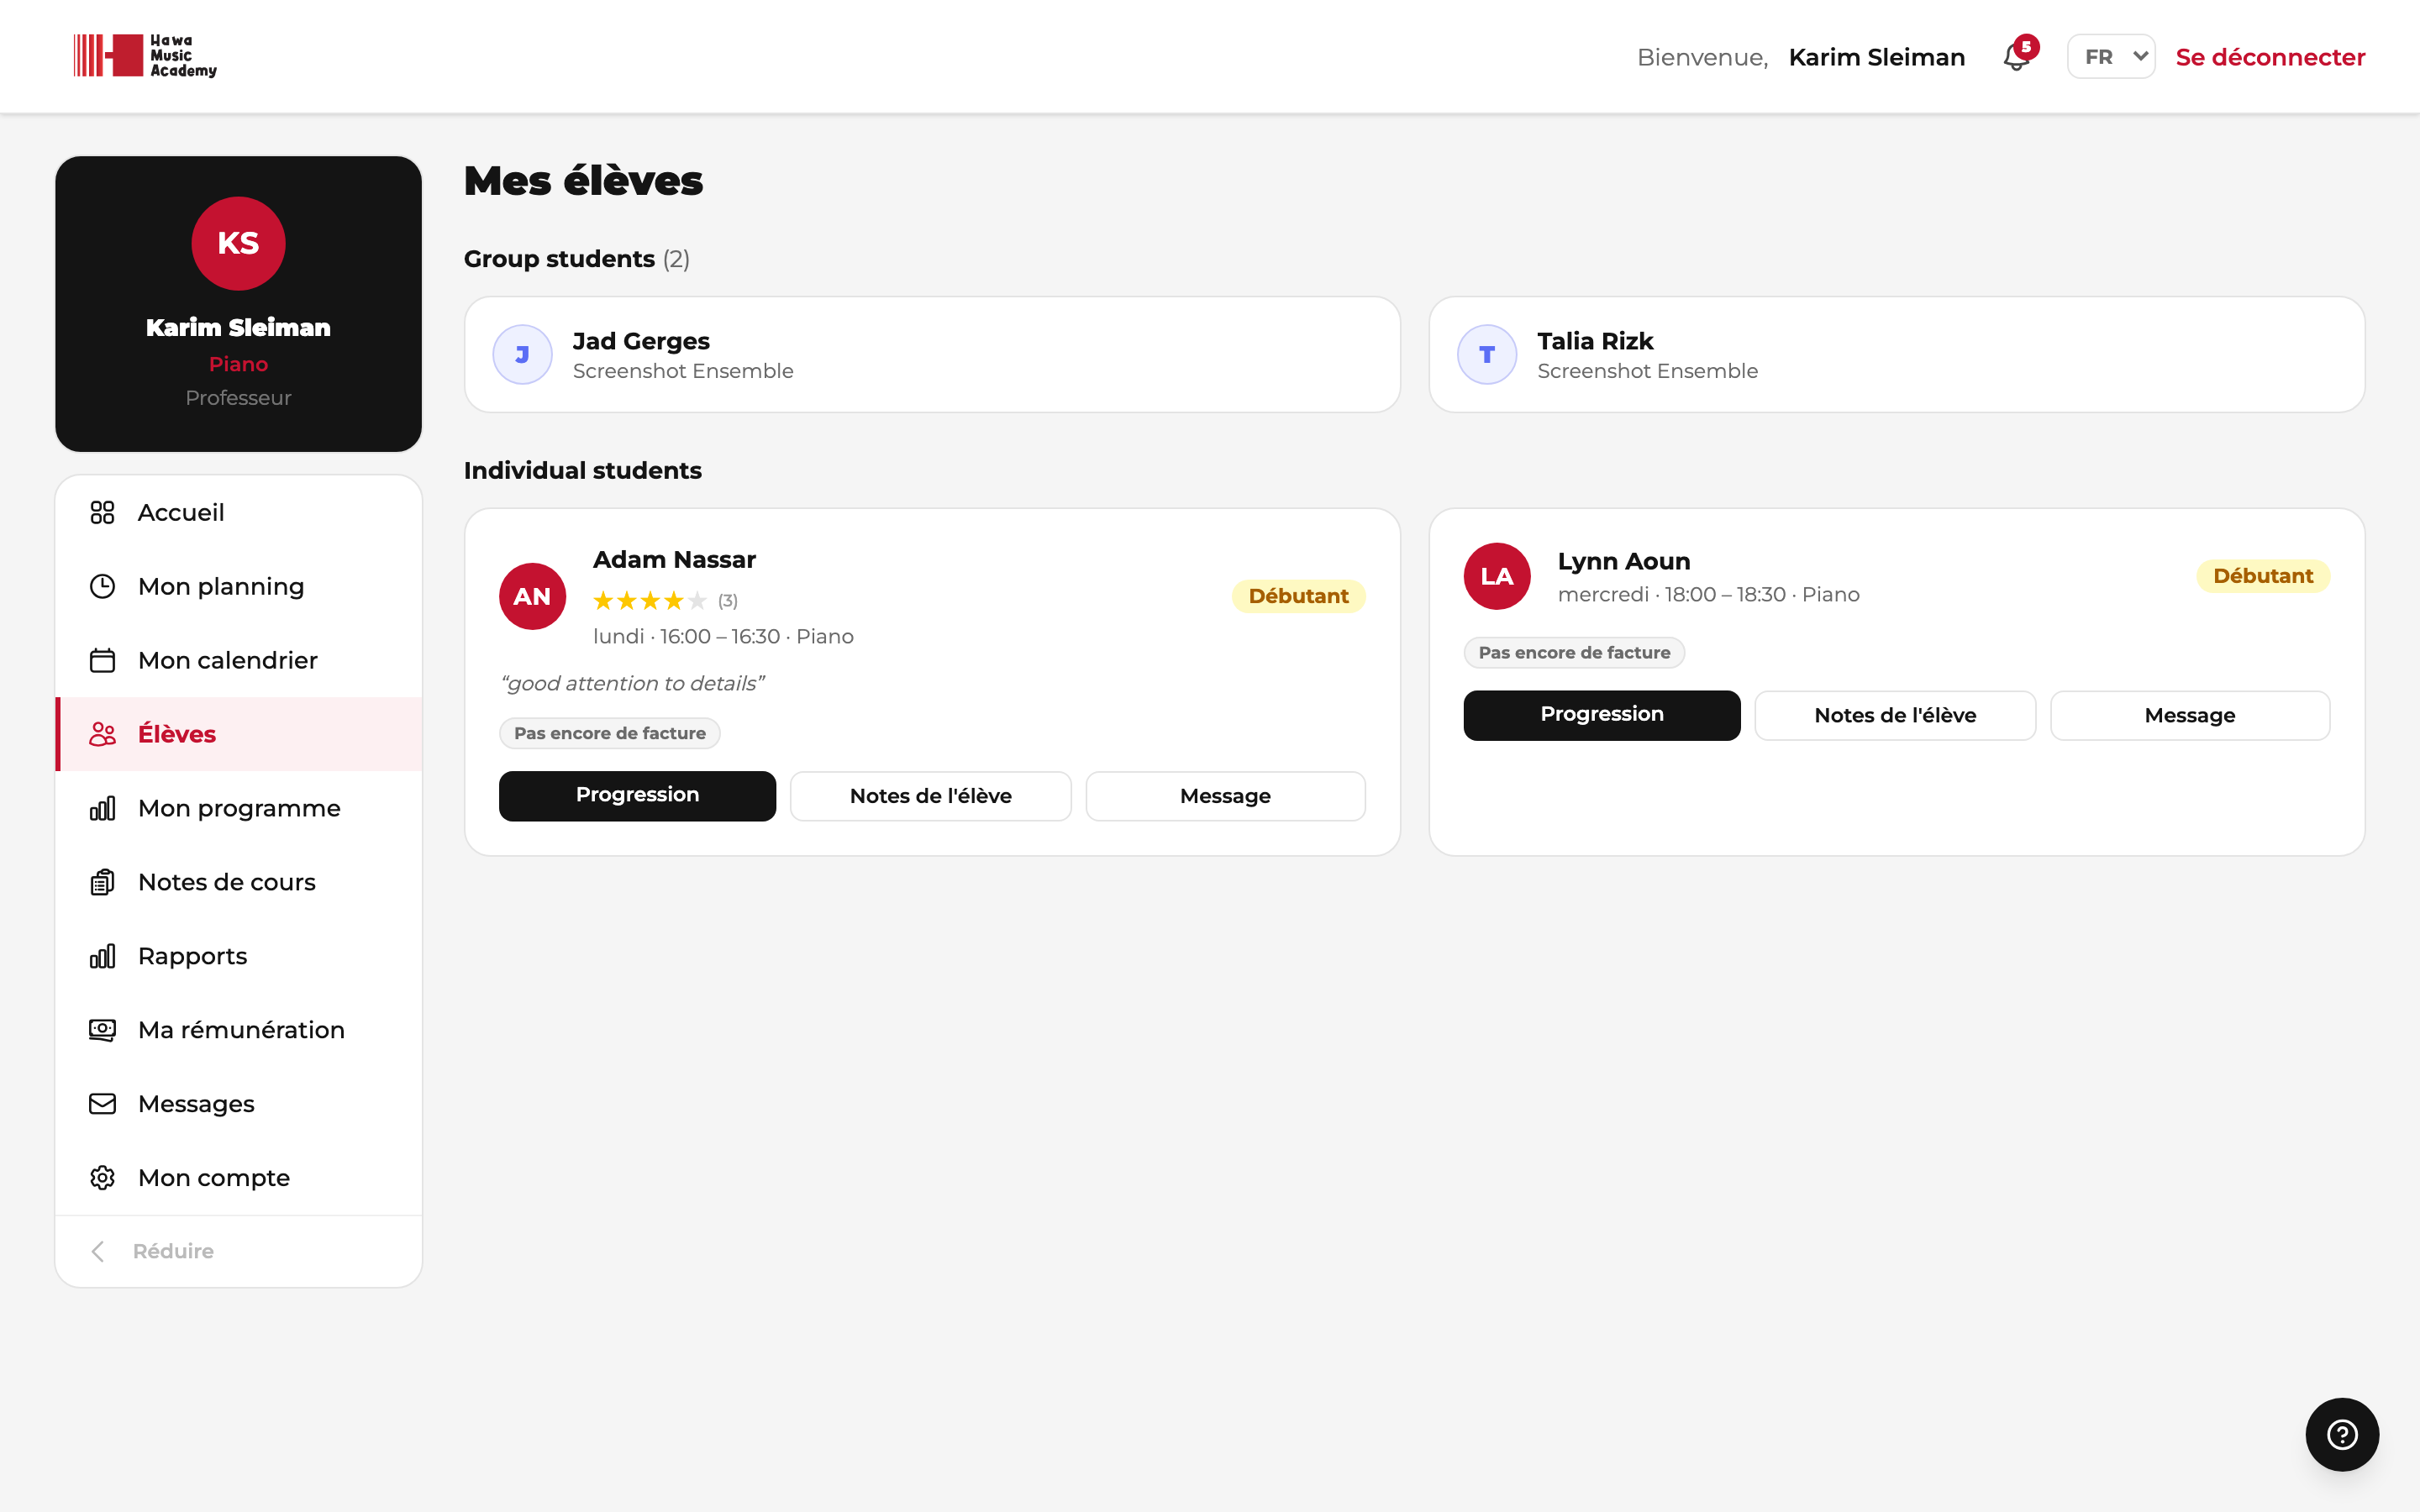This screenshot has height=1512, width=2420.
Task: Open Mon planning menu item
Action: (x=238, y=586)
